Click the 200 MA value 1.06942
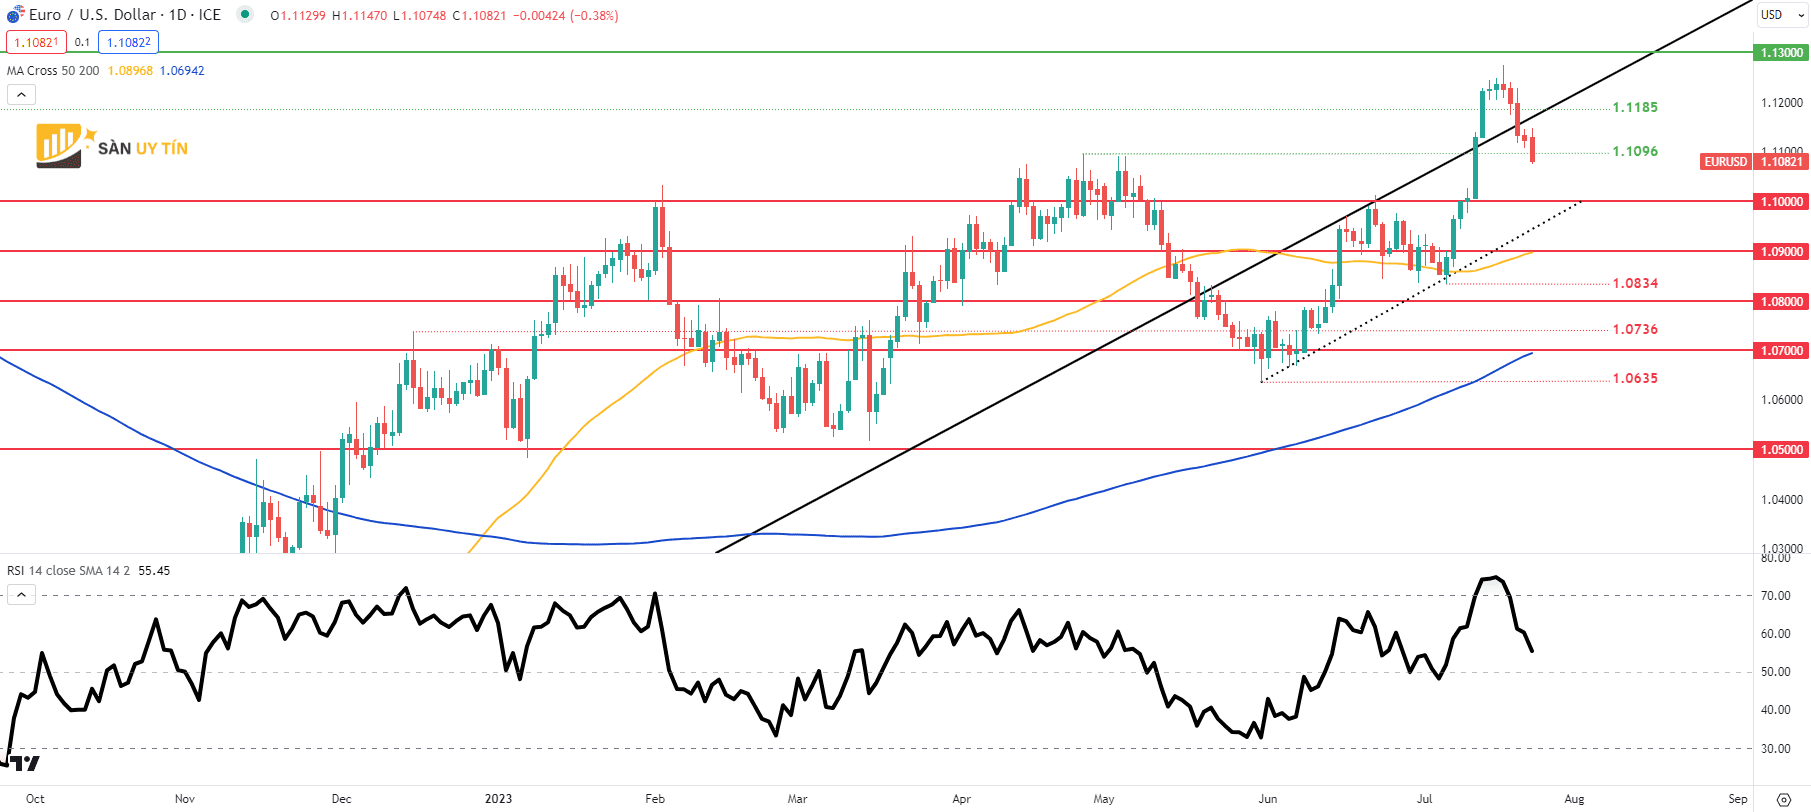This screenshot has width=1811, height=812. tap(182, 71)
